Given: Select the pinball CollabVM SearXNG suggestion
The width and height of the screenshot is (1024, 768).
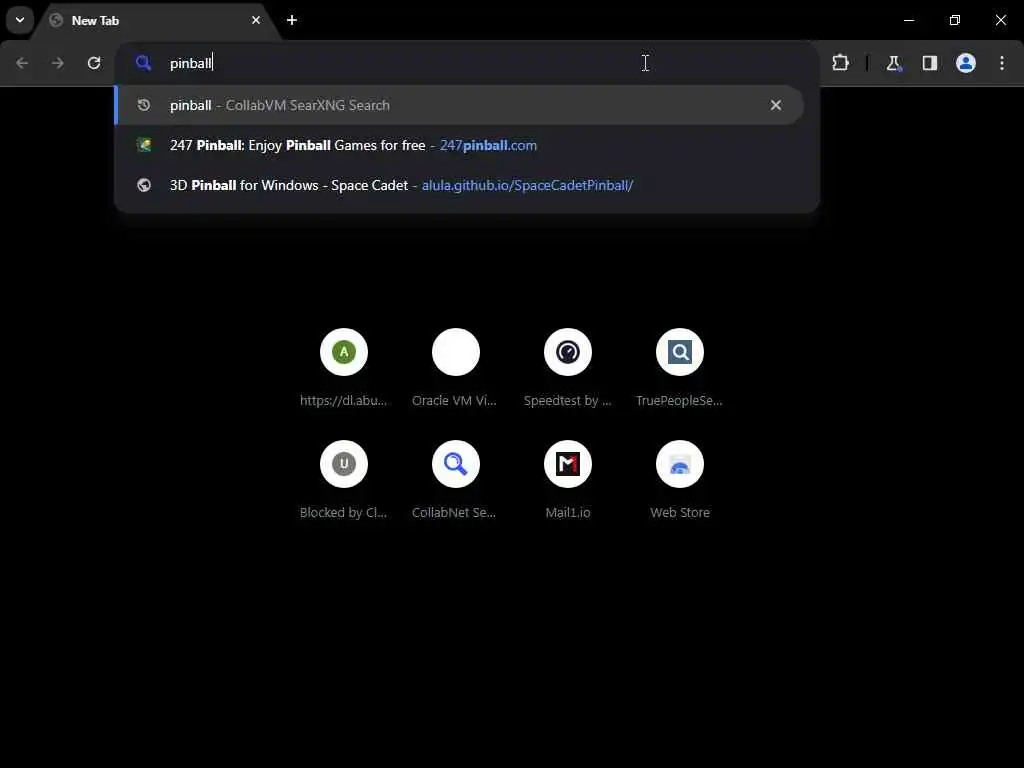Looking at the screenshot, I should point(458,105).
